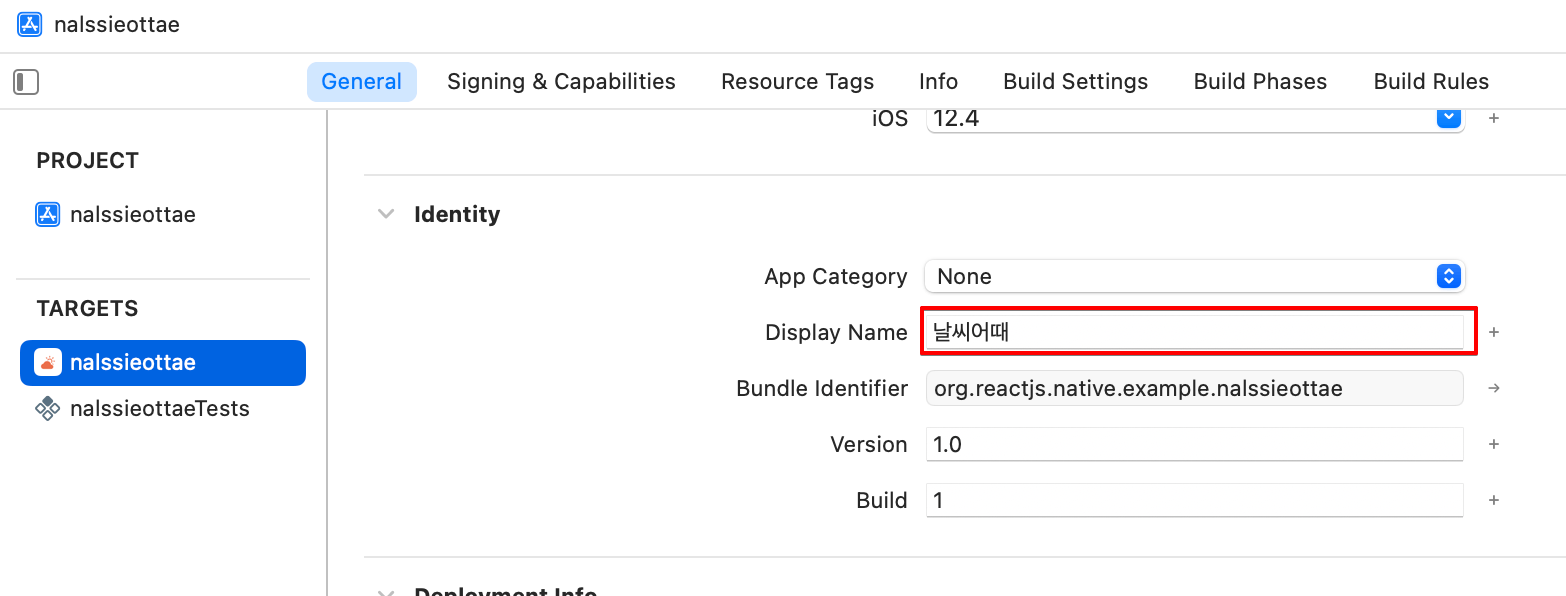The image size is (1566, 596).
Task: Open the General tab
Action: coord(362,82)
